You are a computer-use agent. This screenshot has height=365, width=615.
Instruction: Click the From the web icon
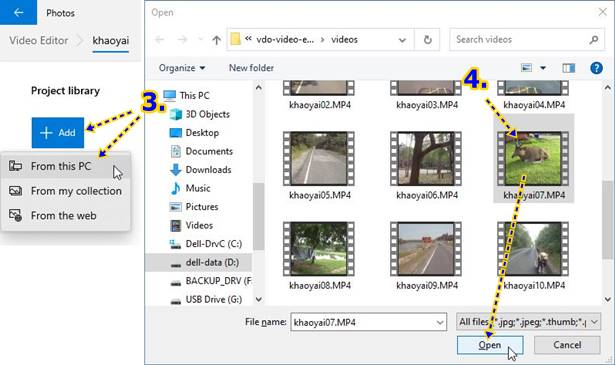pyautogui.click(x=15, y=215)
